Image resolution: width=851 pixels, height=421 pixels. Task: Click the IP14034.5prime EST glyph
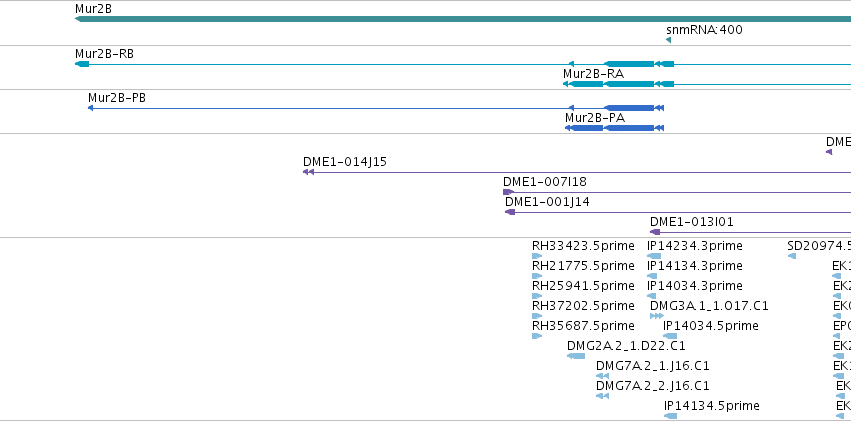pos(670,336)
